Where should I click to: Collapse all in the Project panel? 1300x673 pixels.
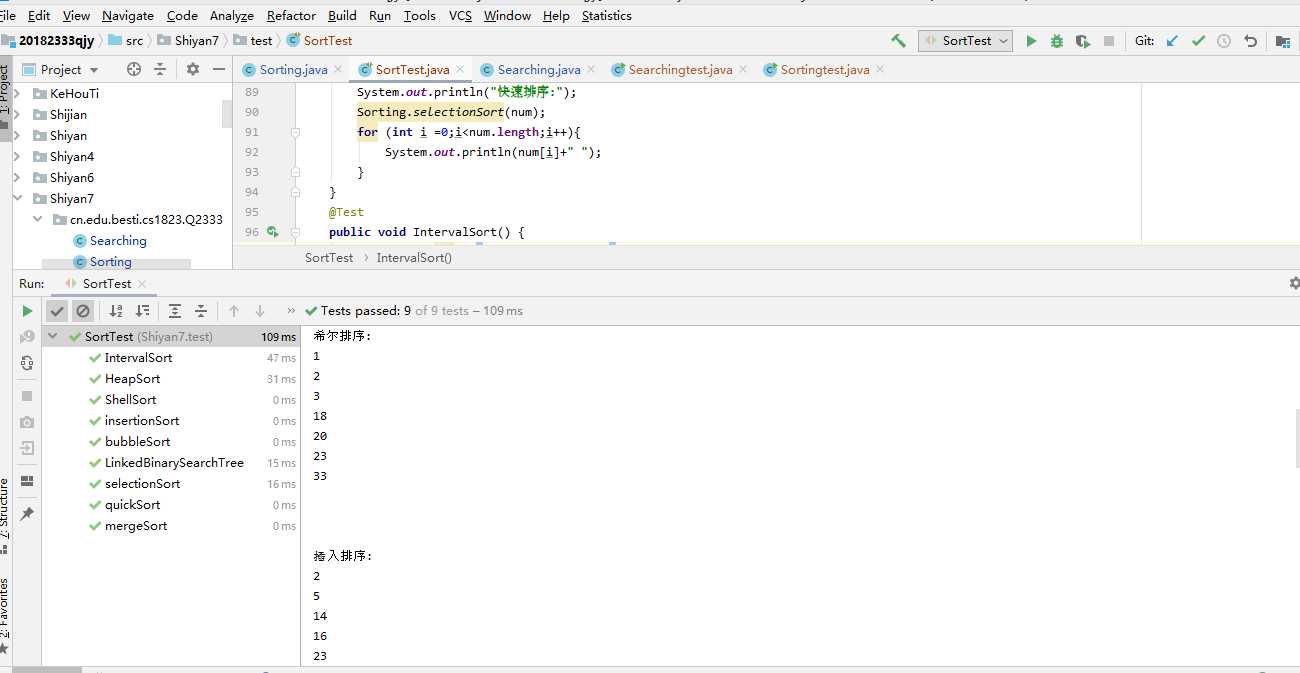tap(160, 69)
